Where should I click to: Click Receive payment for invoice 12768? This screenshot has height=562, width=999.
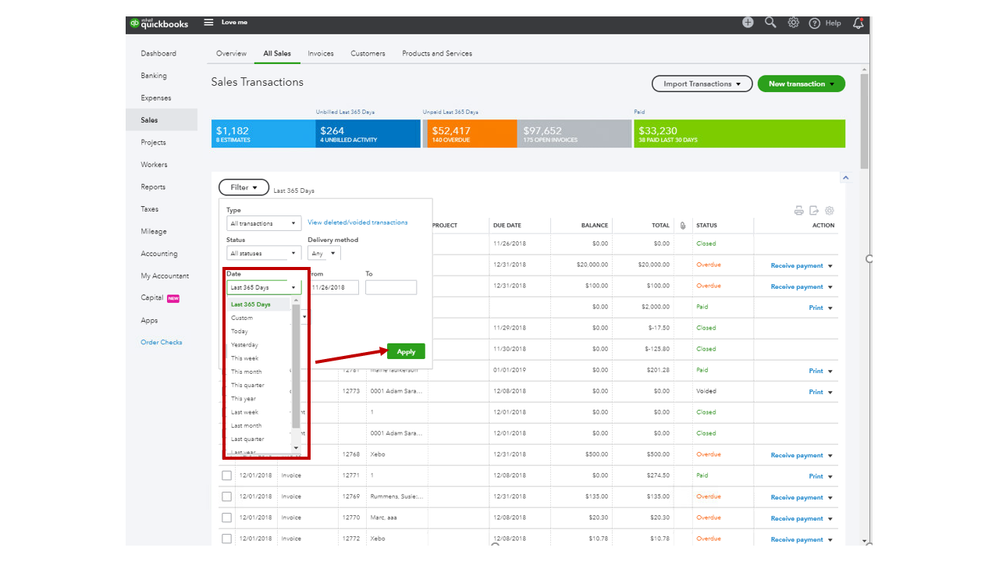coord(796,455)
